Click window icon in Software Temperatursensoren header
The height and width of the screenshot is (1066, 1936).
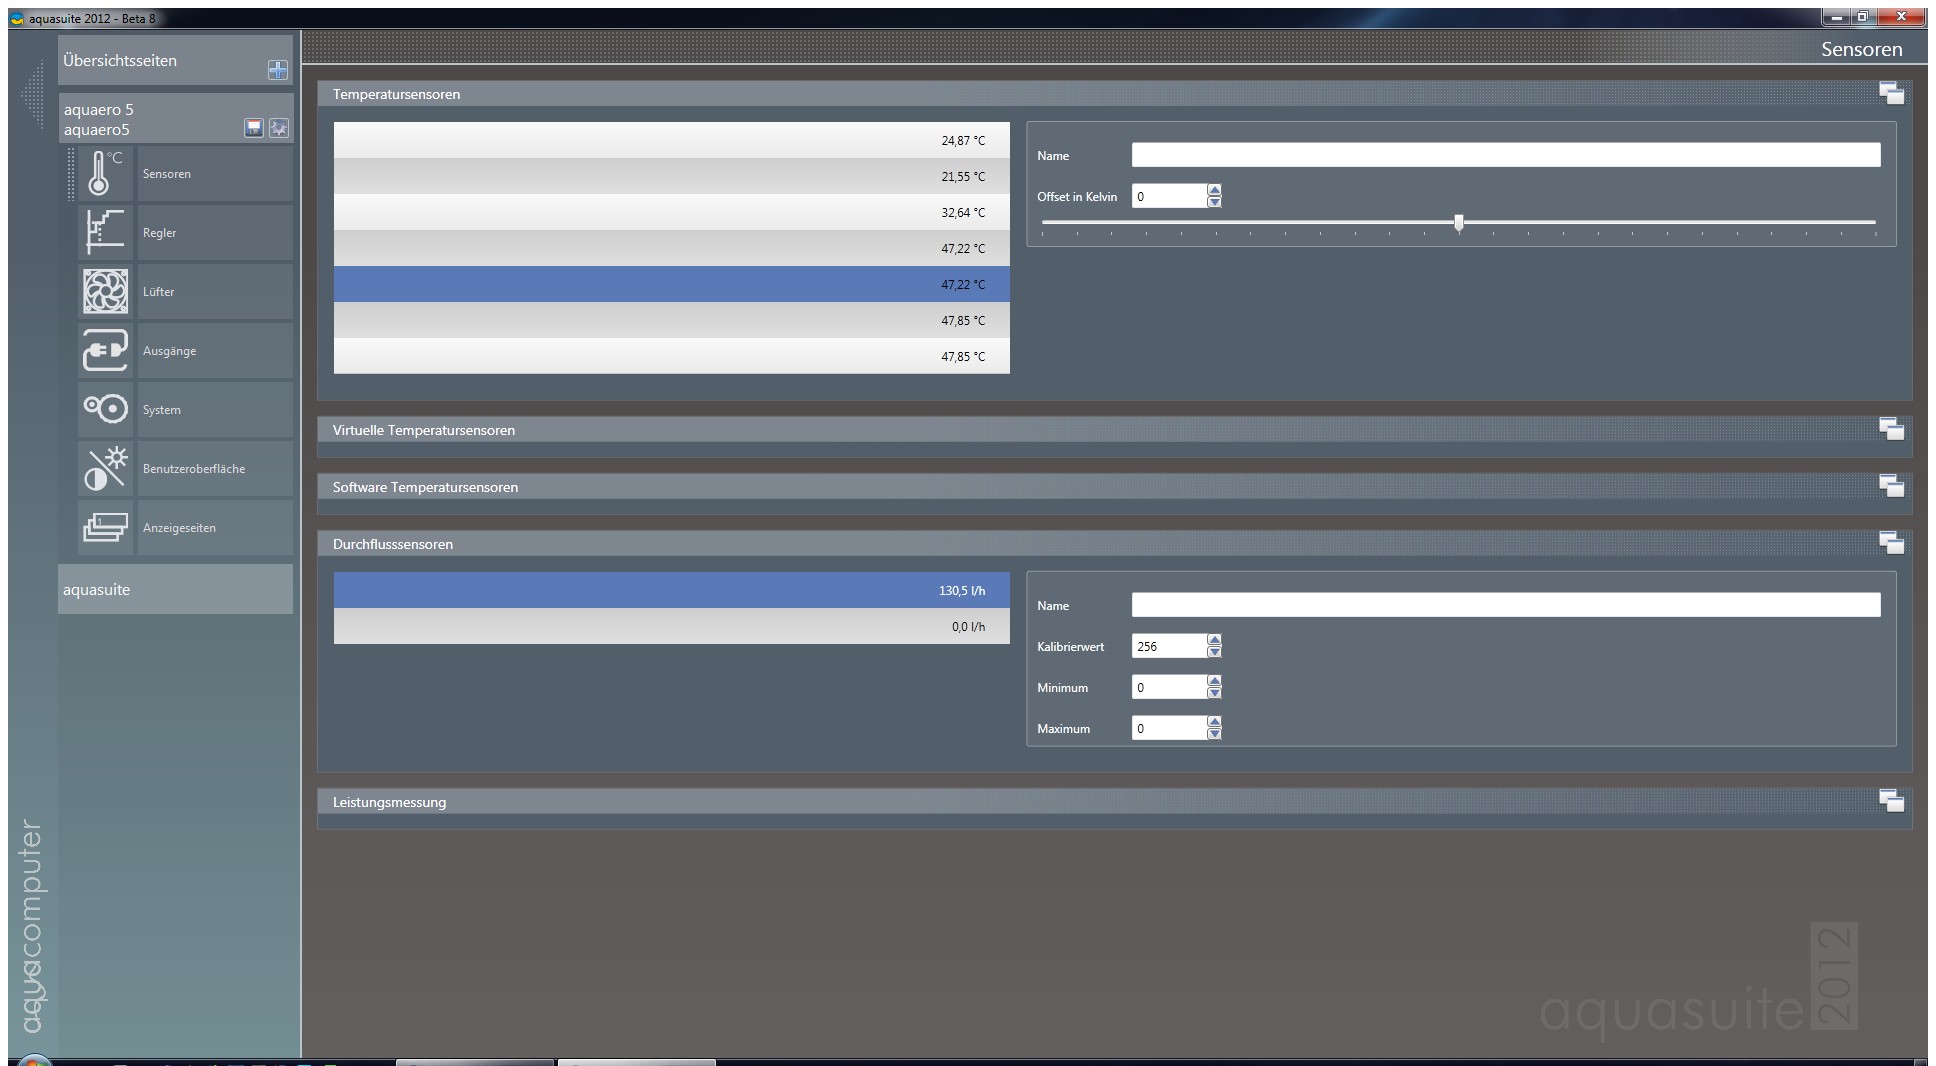click(1891, 486)
